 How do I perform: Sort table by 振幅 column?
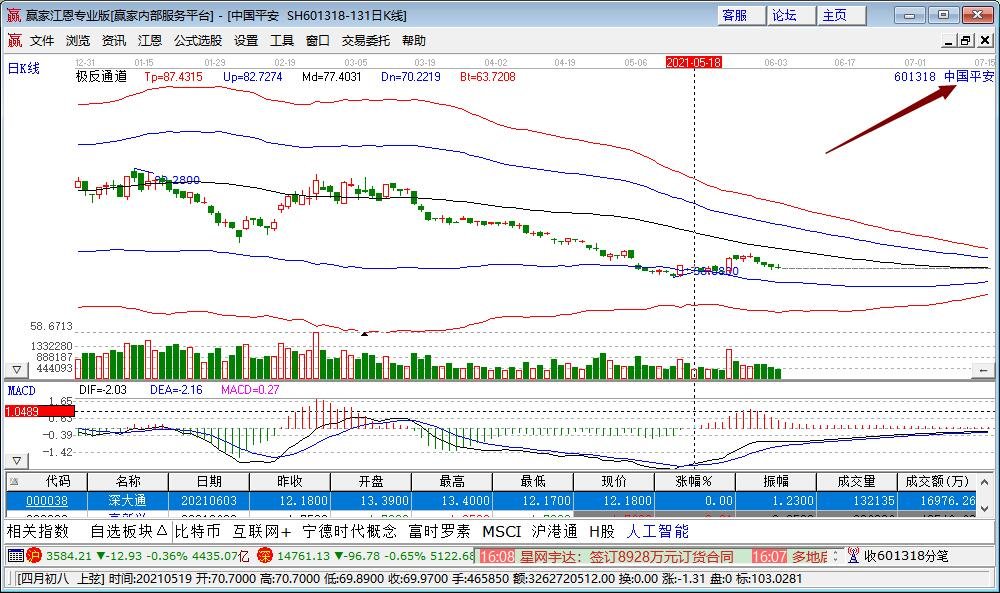776,481
